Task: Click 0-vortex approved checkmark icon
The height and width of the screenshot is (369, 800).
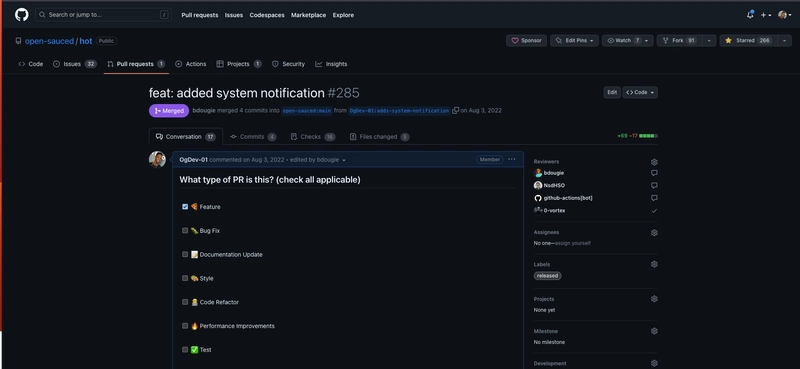Action: coord(654,210)
